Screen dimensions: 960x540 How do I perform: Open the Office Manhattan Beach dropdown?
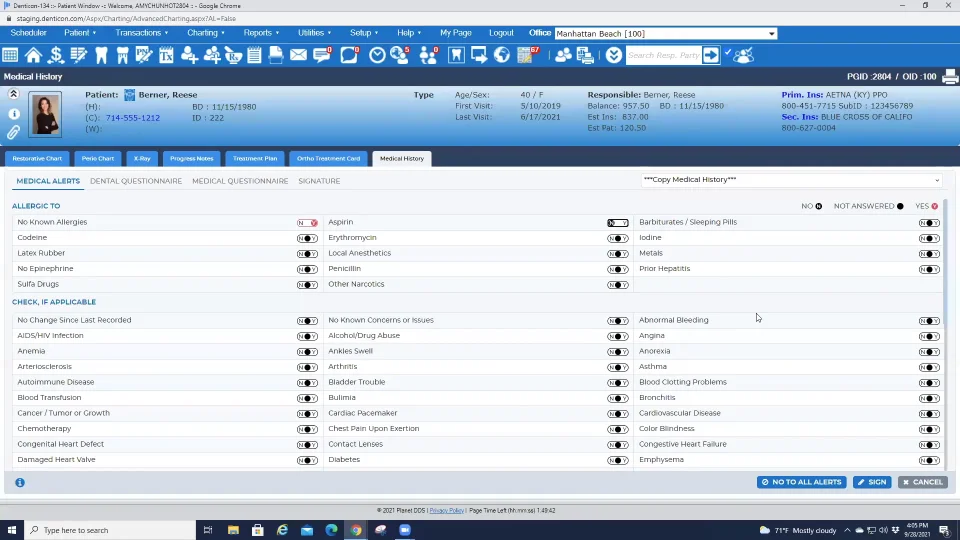pyautogui.click(x=666, y=34)
